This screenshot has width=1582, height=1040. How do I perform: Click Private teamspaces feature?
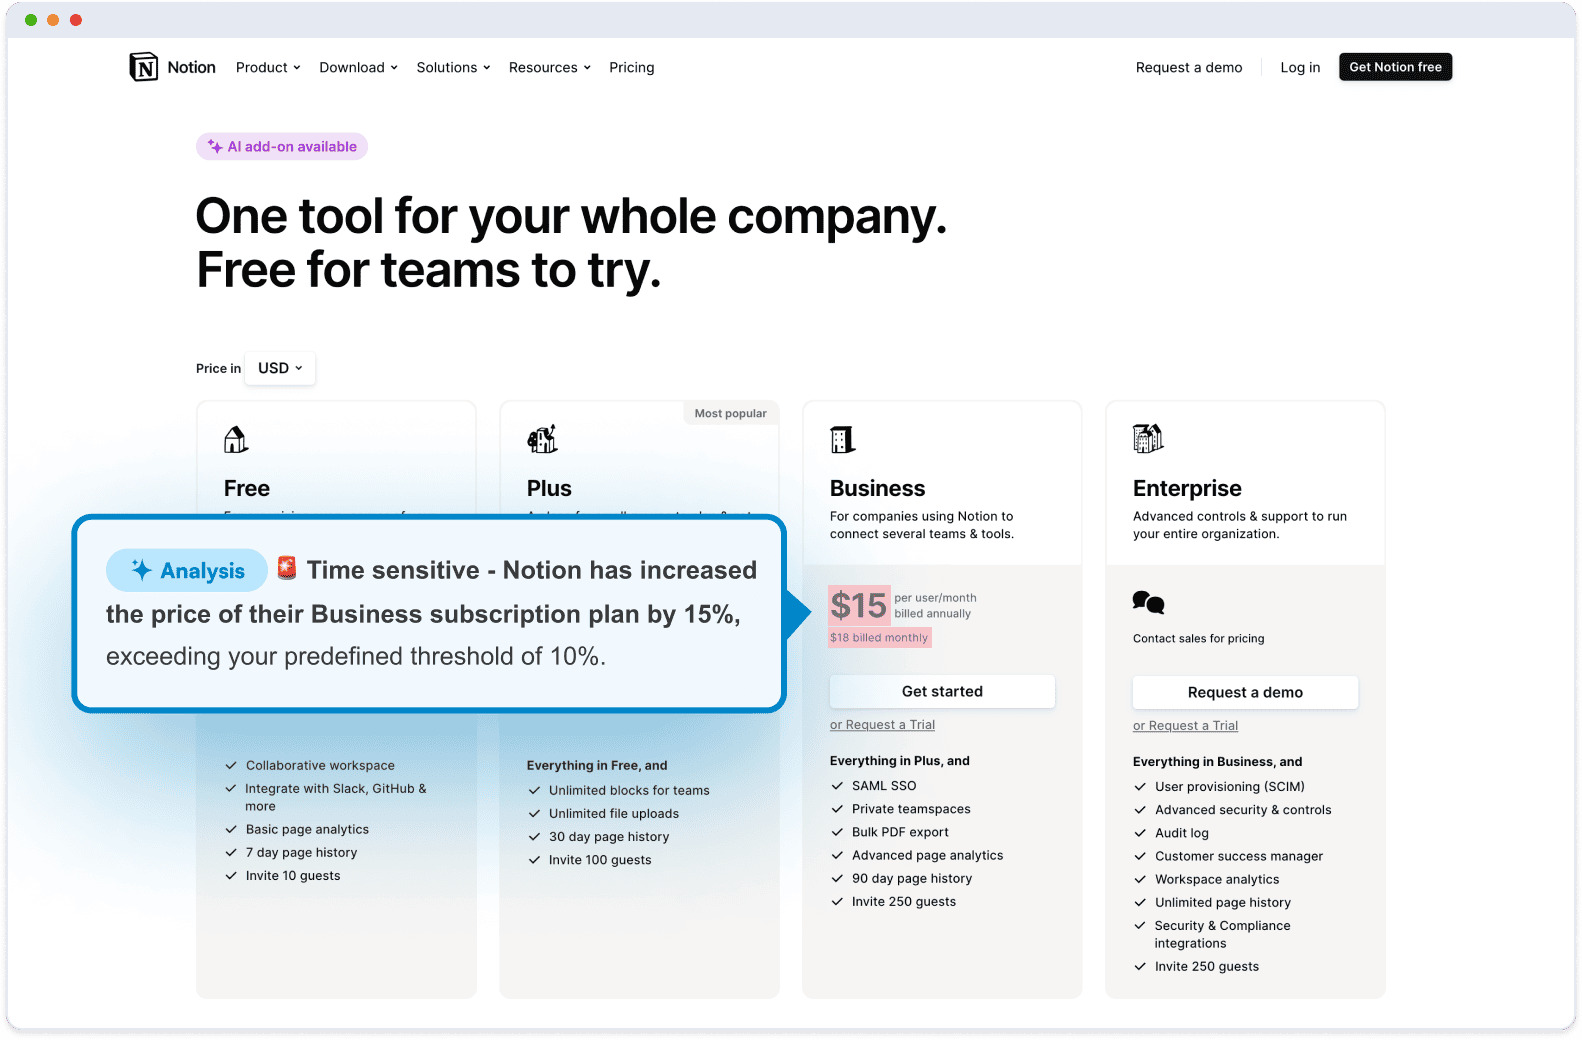[911, 809]
